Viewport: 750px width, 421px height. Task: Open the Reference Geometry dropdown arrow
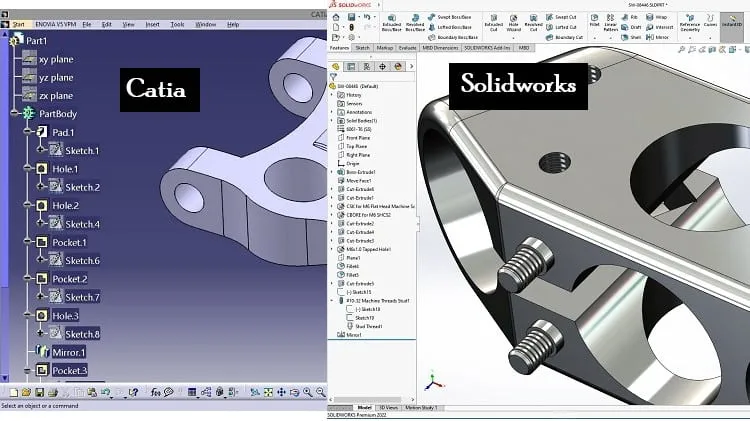[x=690, y=37]
